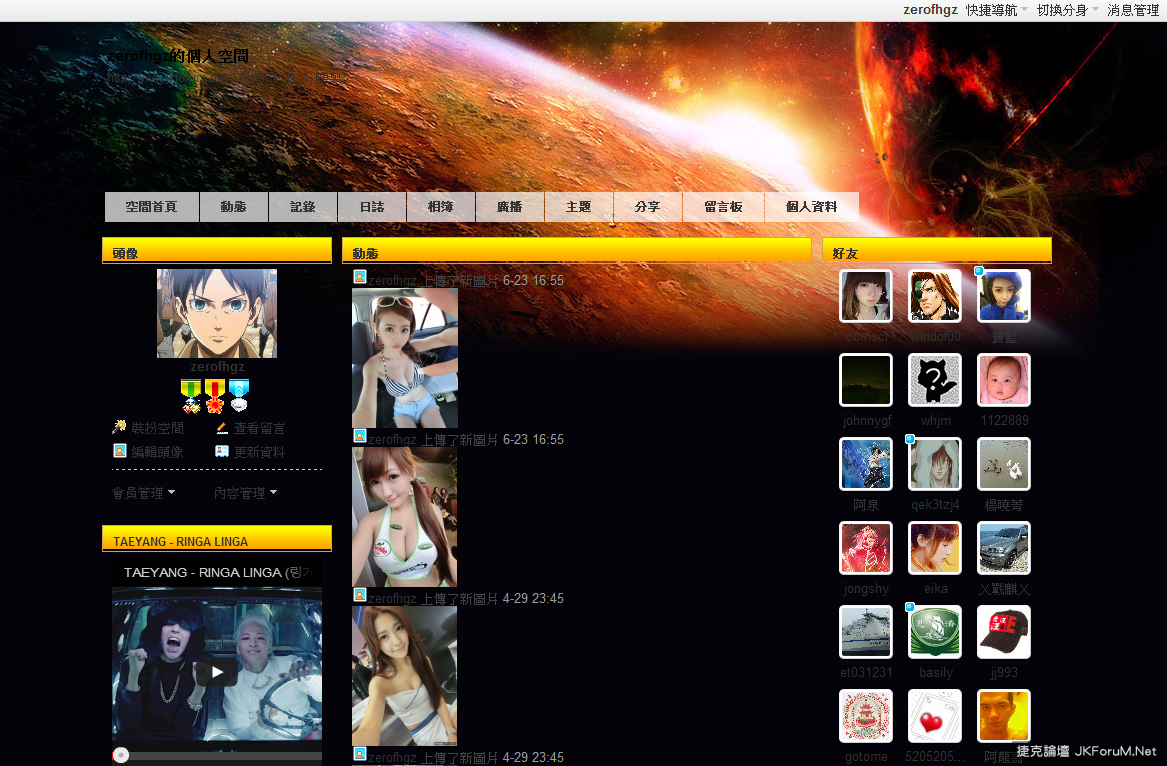Image resolution: width=1167 pixels, height=766 pixels.
Task: Click feed icon of first 4-29 23:45 upload
Action: (x=359, y=595)
